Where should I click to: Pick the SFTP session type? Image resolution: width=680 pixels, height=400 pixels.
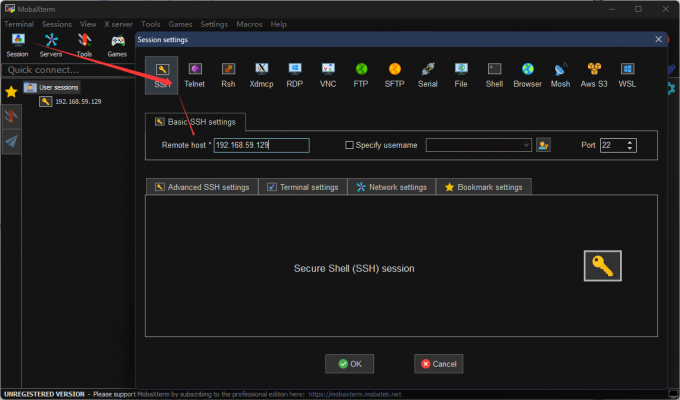[394, 75]
